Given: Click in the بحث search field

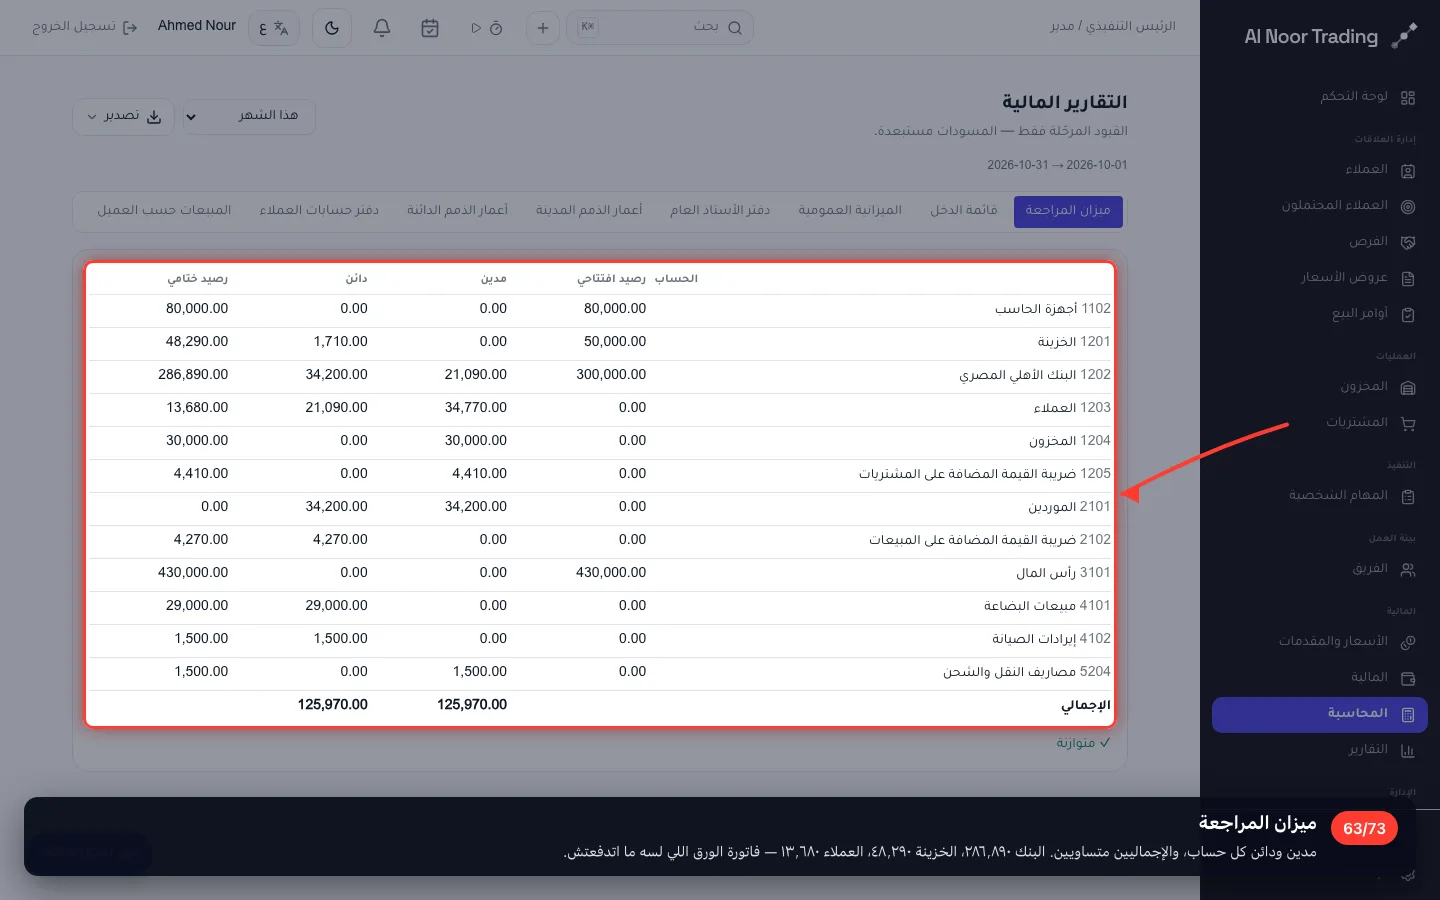Looking at the screenshot, I should point(660,28).
